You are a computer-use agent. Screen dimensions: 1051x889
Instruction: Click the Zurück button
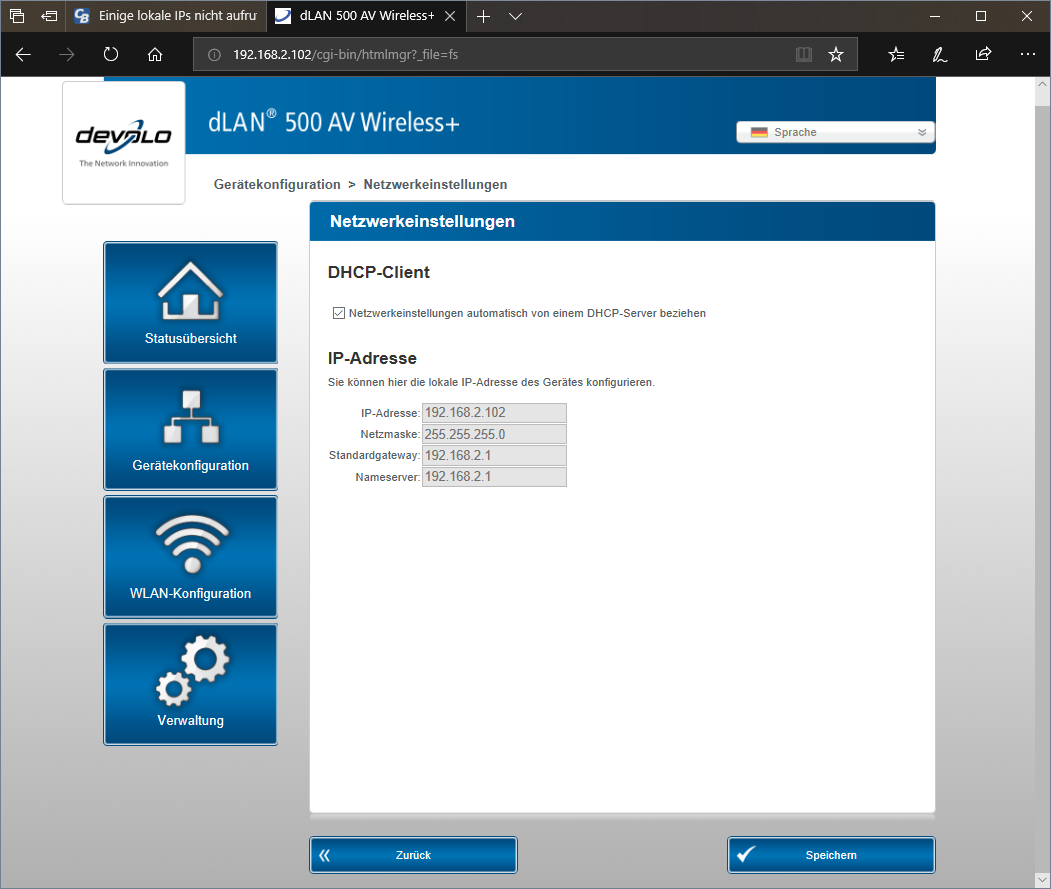coord(413,855)
